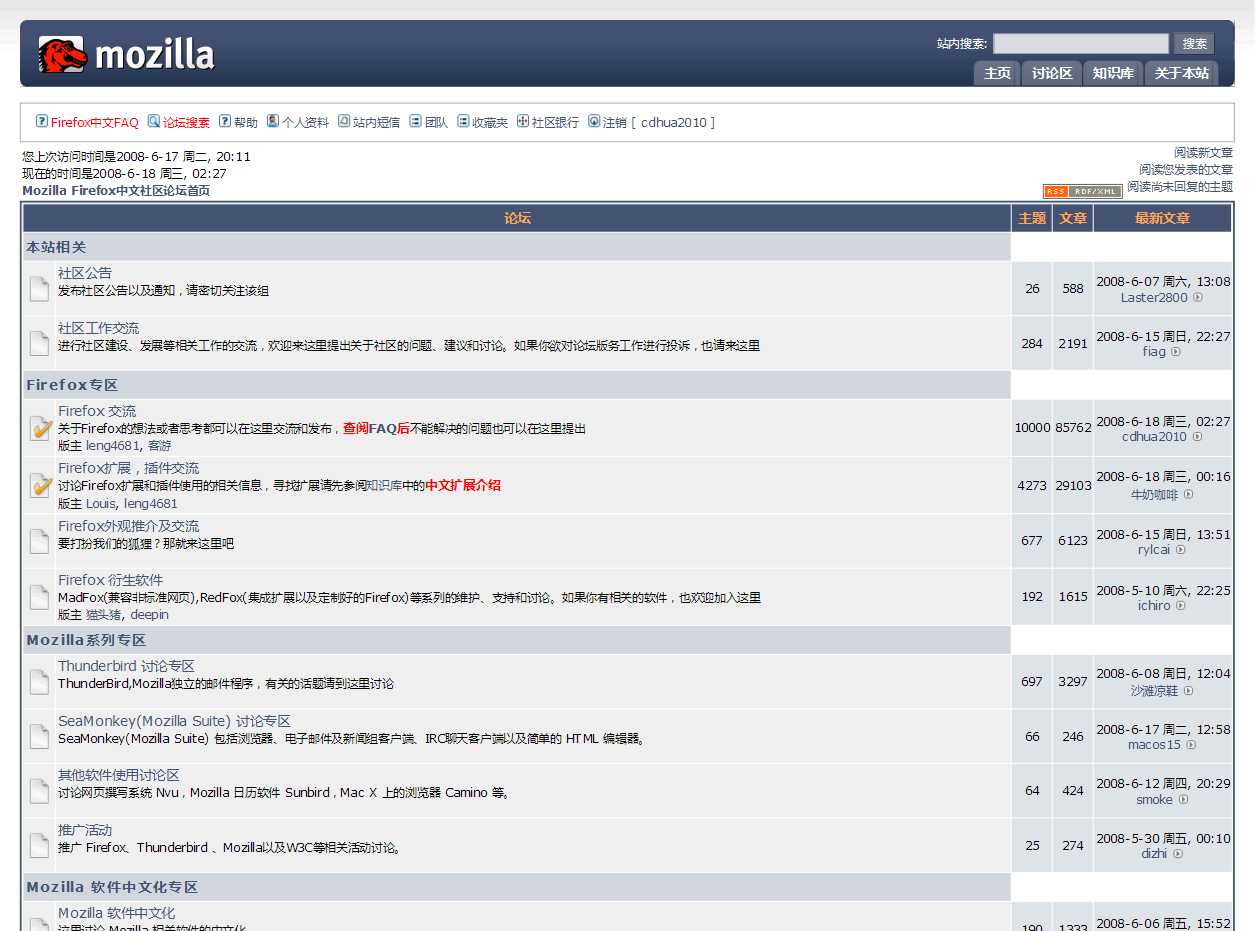Open 阅读尚未回复的主题 link

pos(1180,186)
